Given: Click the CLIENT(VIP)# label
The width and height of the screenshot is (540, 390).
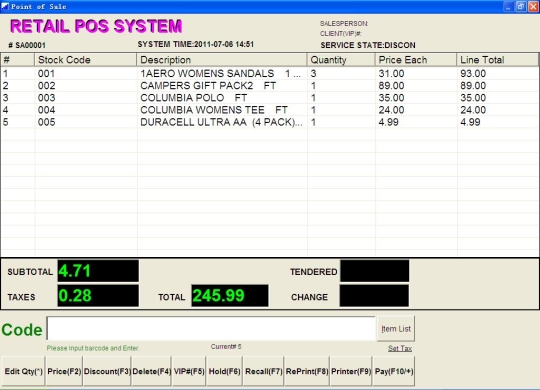Looking at the screenshot, I should pyautogui.click(x=341, y=33).
